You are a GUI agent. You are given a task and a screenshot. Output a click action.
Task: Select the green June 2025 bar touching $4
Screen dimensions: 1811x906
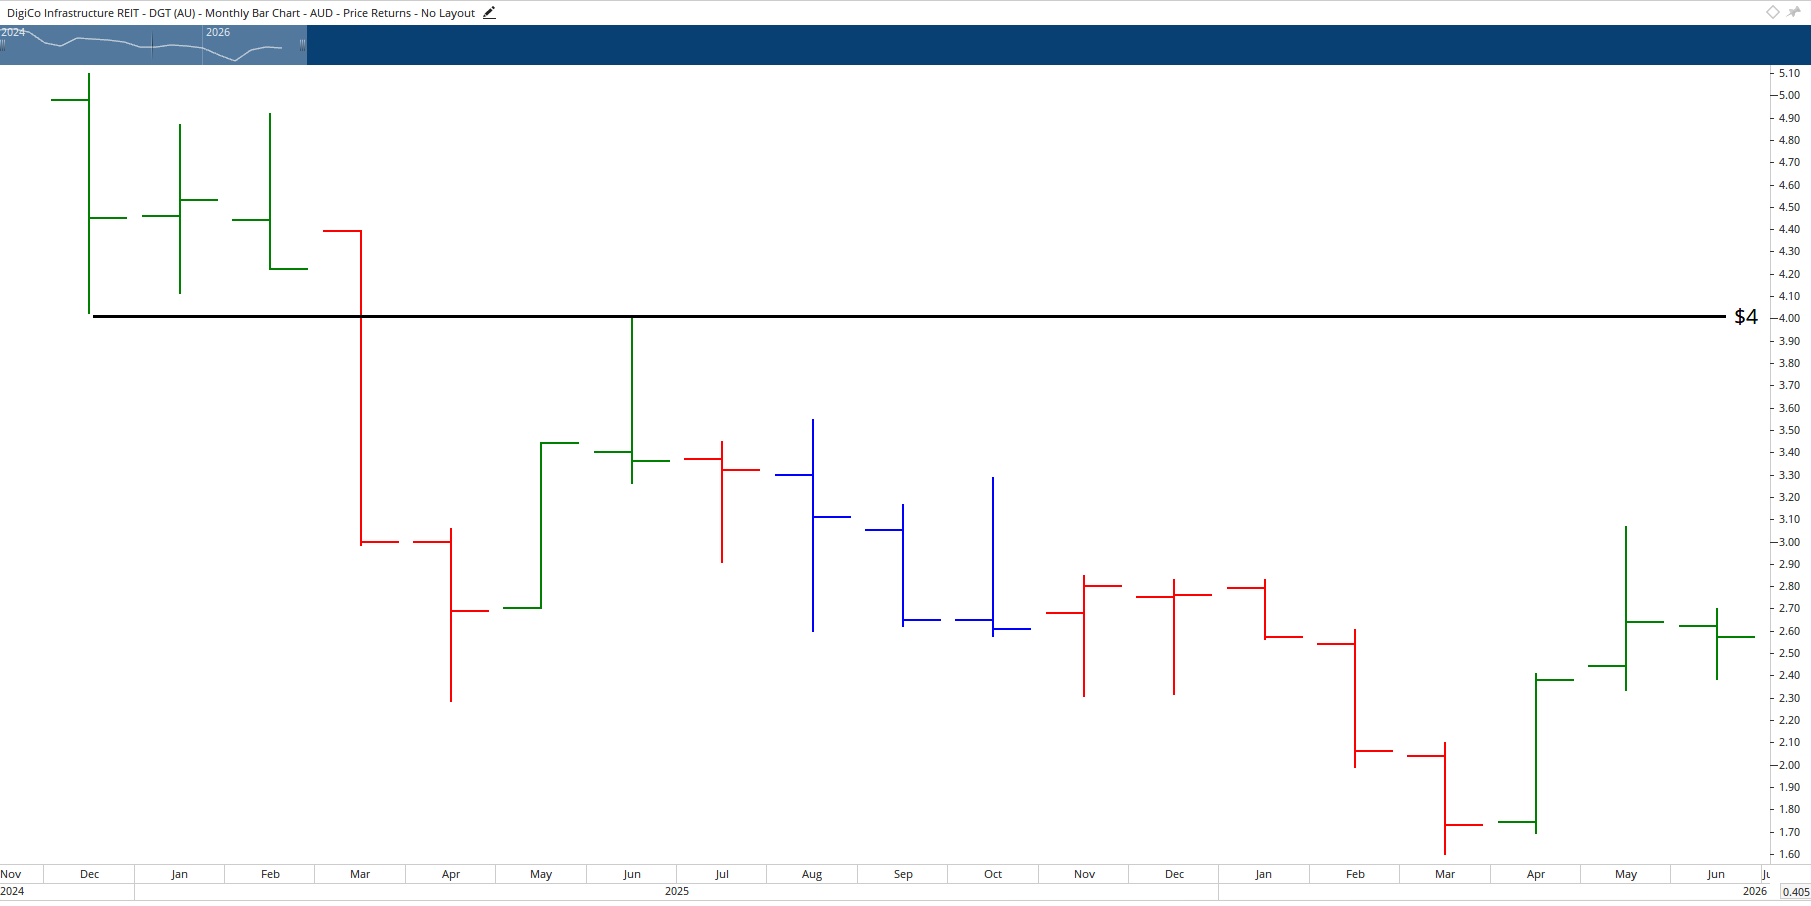click(632, 400)
